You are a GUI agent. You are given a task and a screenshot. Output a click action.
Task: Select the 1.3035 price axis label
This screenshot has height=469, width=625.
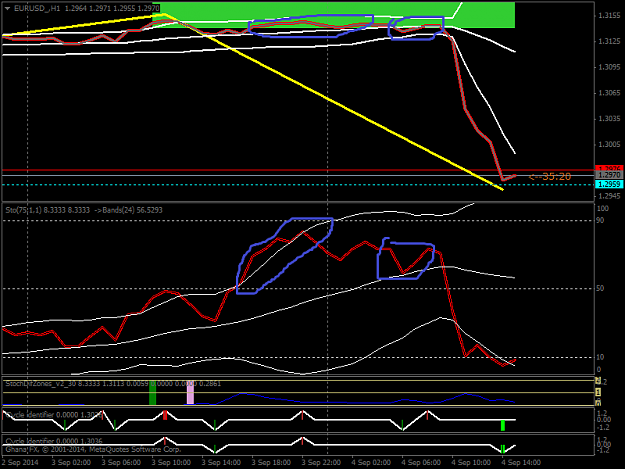coord(609,119)
